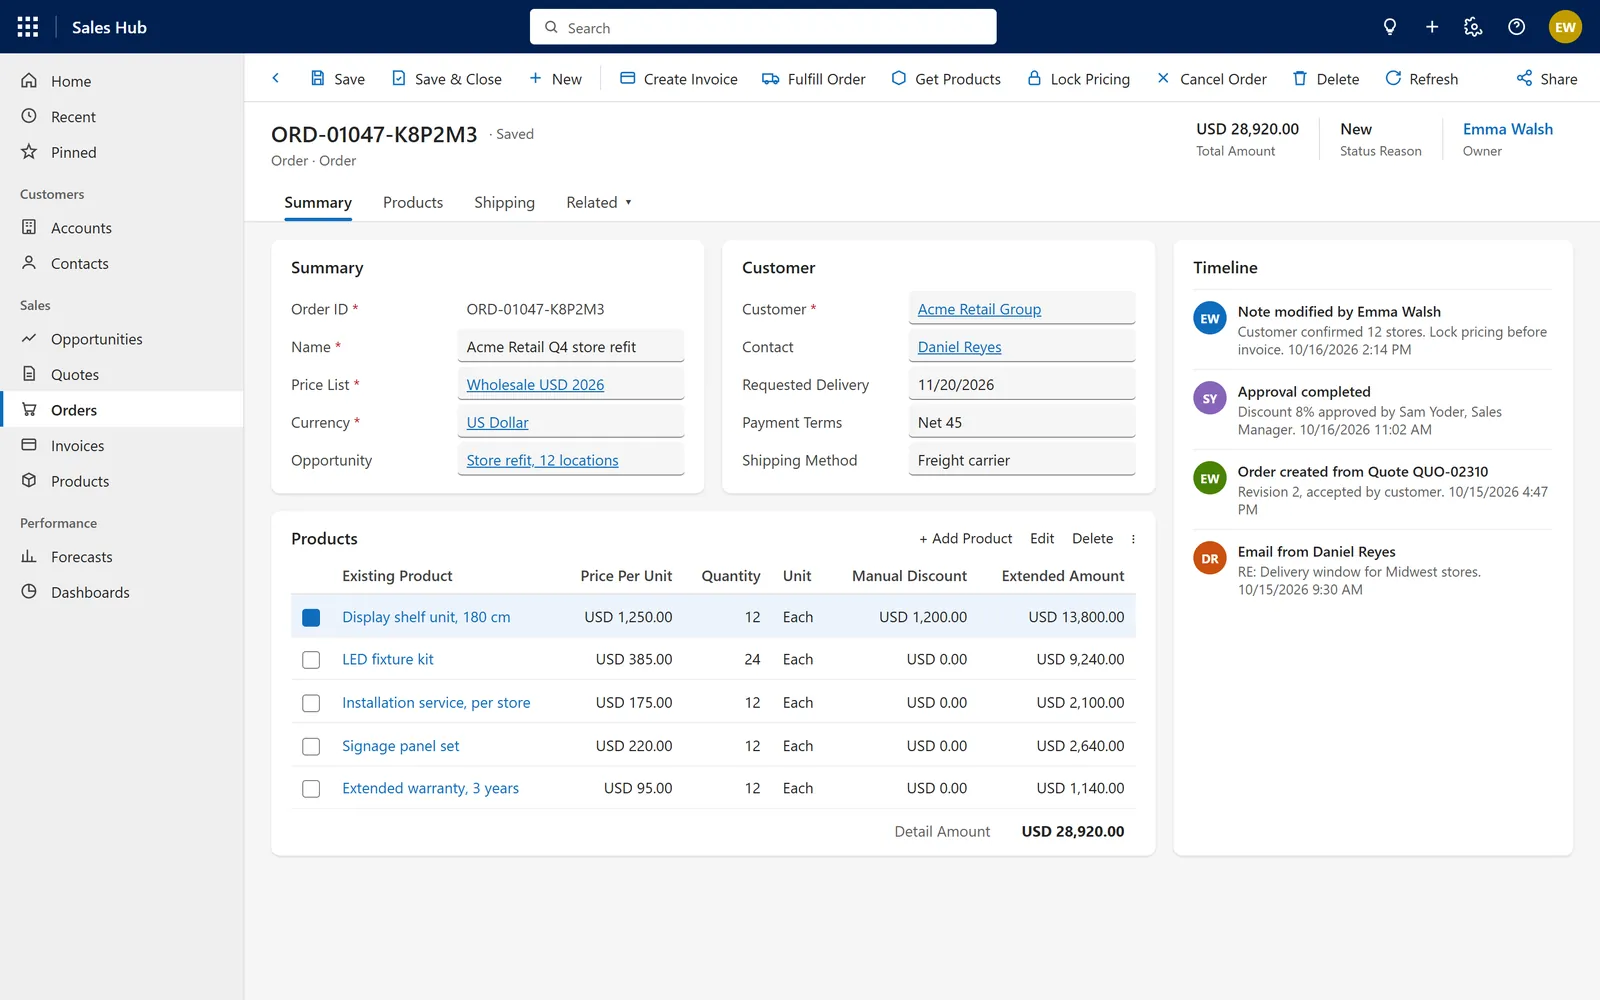Image resolution: width=1600 pixels, height=1000 pixels.
Task: Open the EW user profile avatar
Action: click(x=1565, y=27)
